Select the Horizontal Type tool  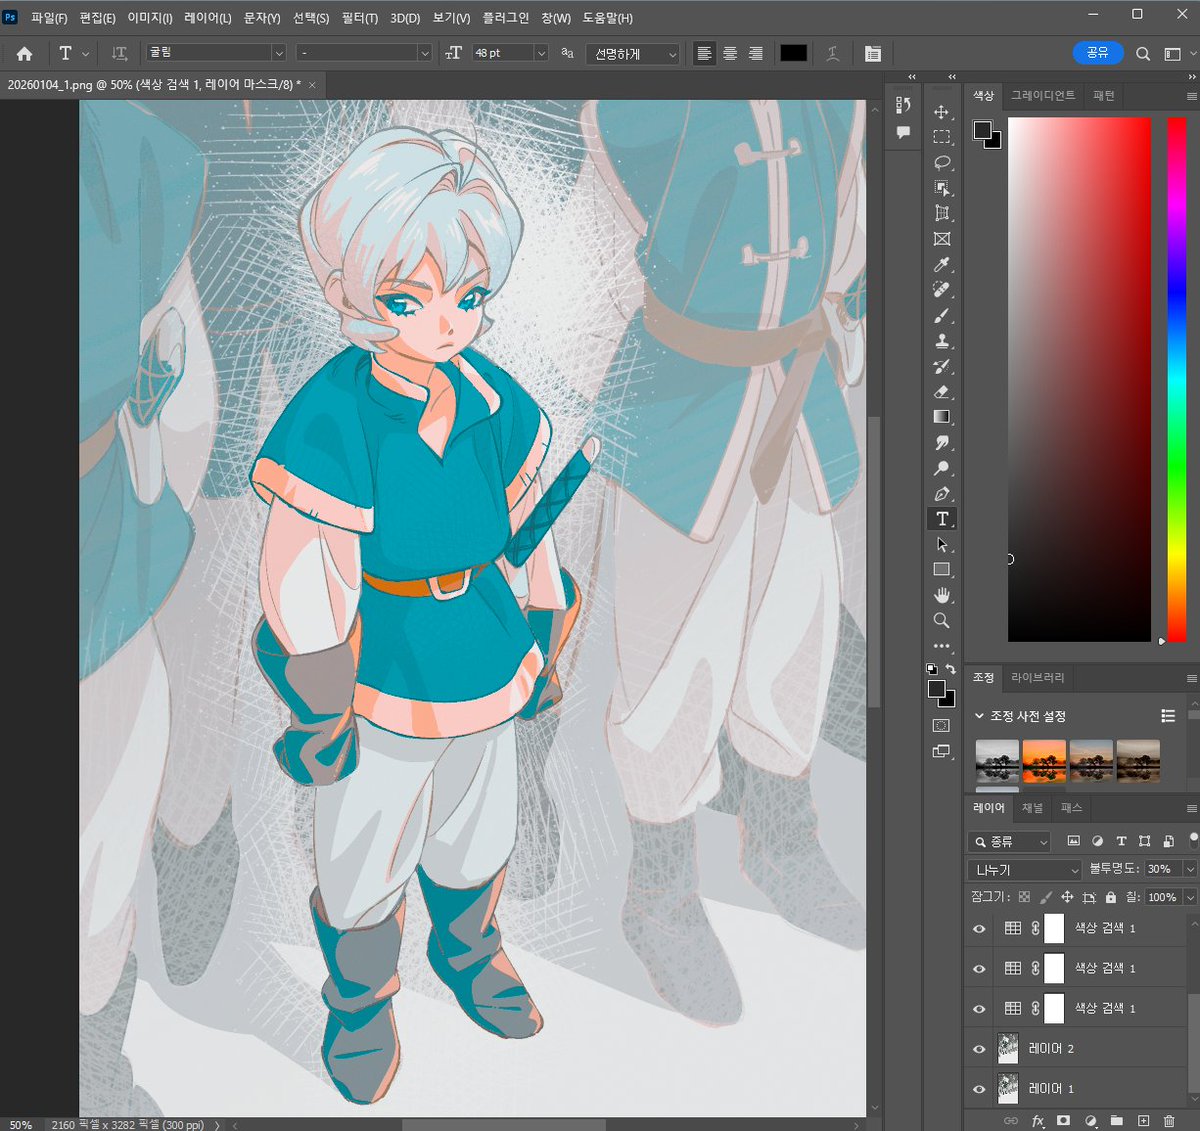tap(941, 519)
